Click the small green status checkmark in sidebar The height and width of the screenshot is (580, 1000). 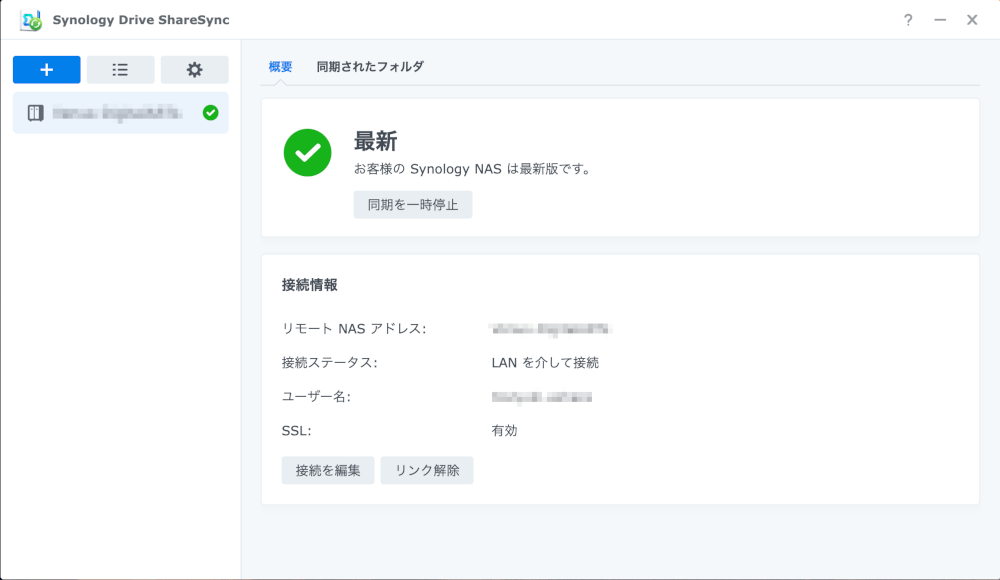(x=210, y=113)
